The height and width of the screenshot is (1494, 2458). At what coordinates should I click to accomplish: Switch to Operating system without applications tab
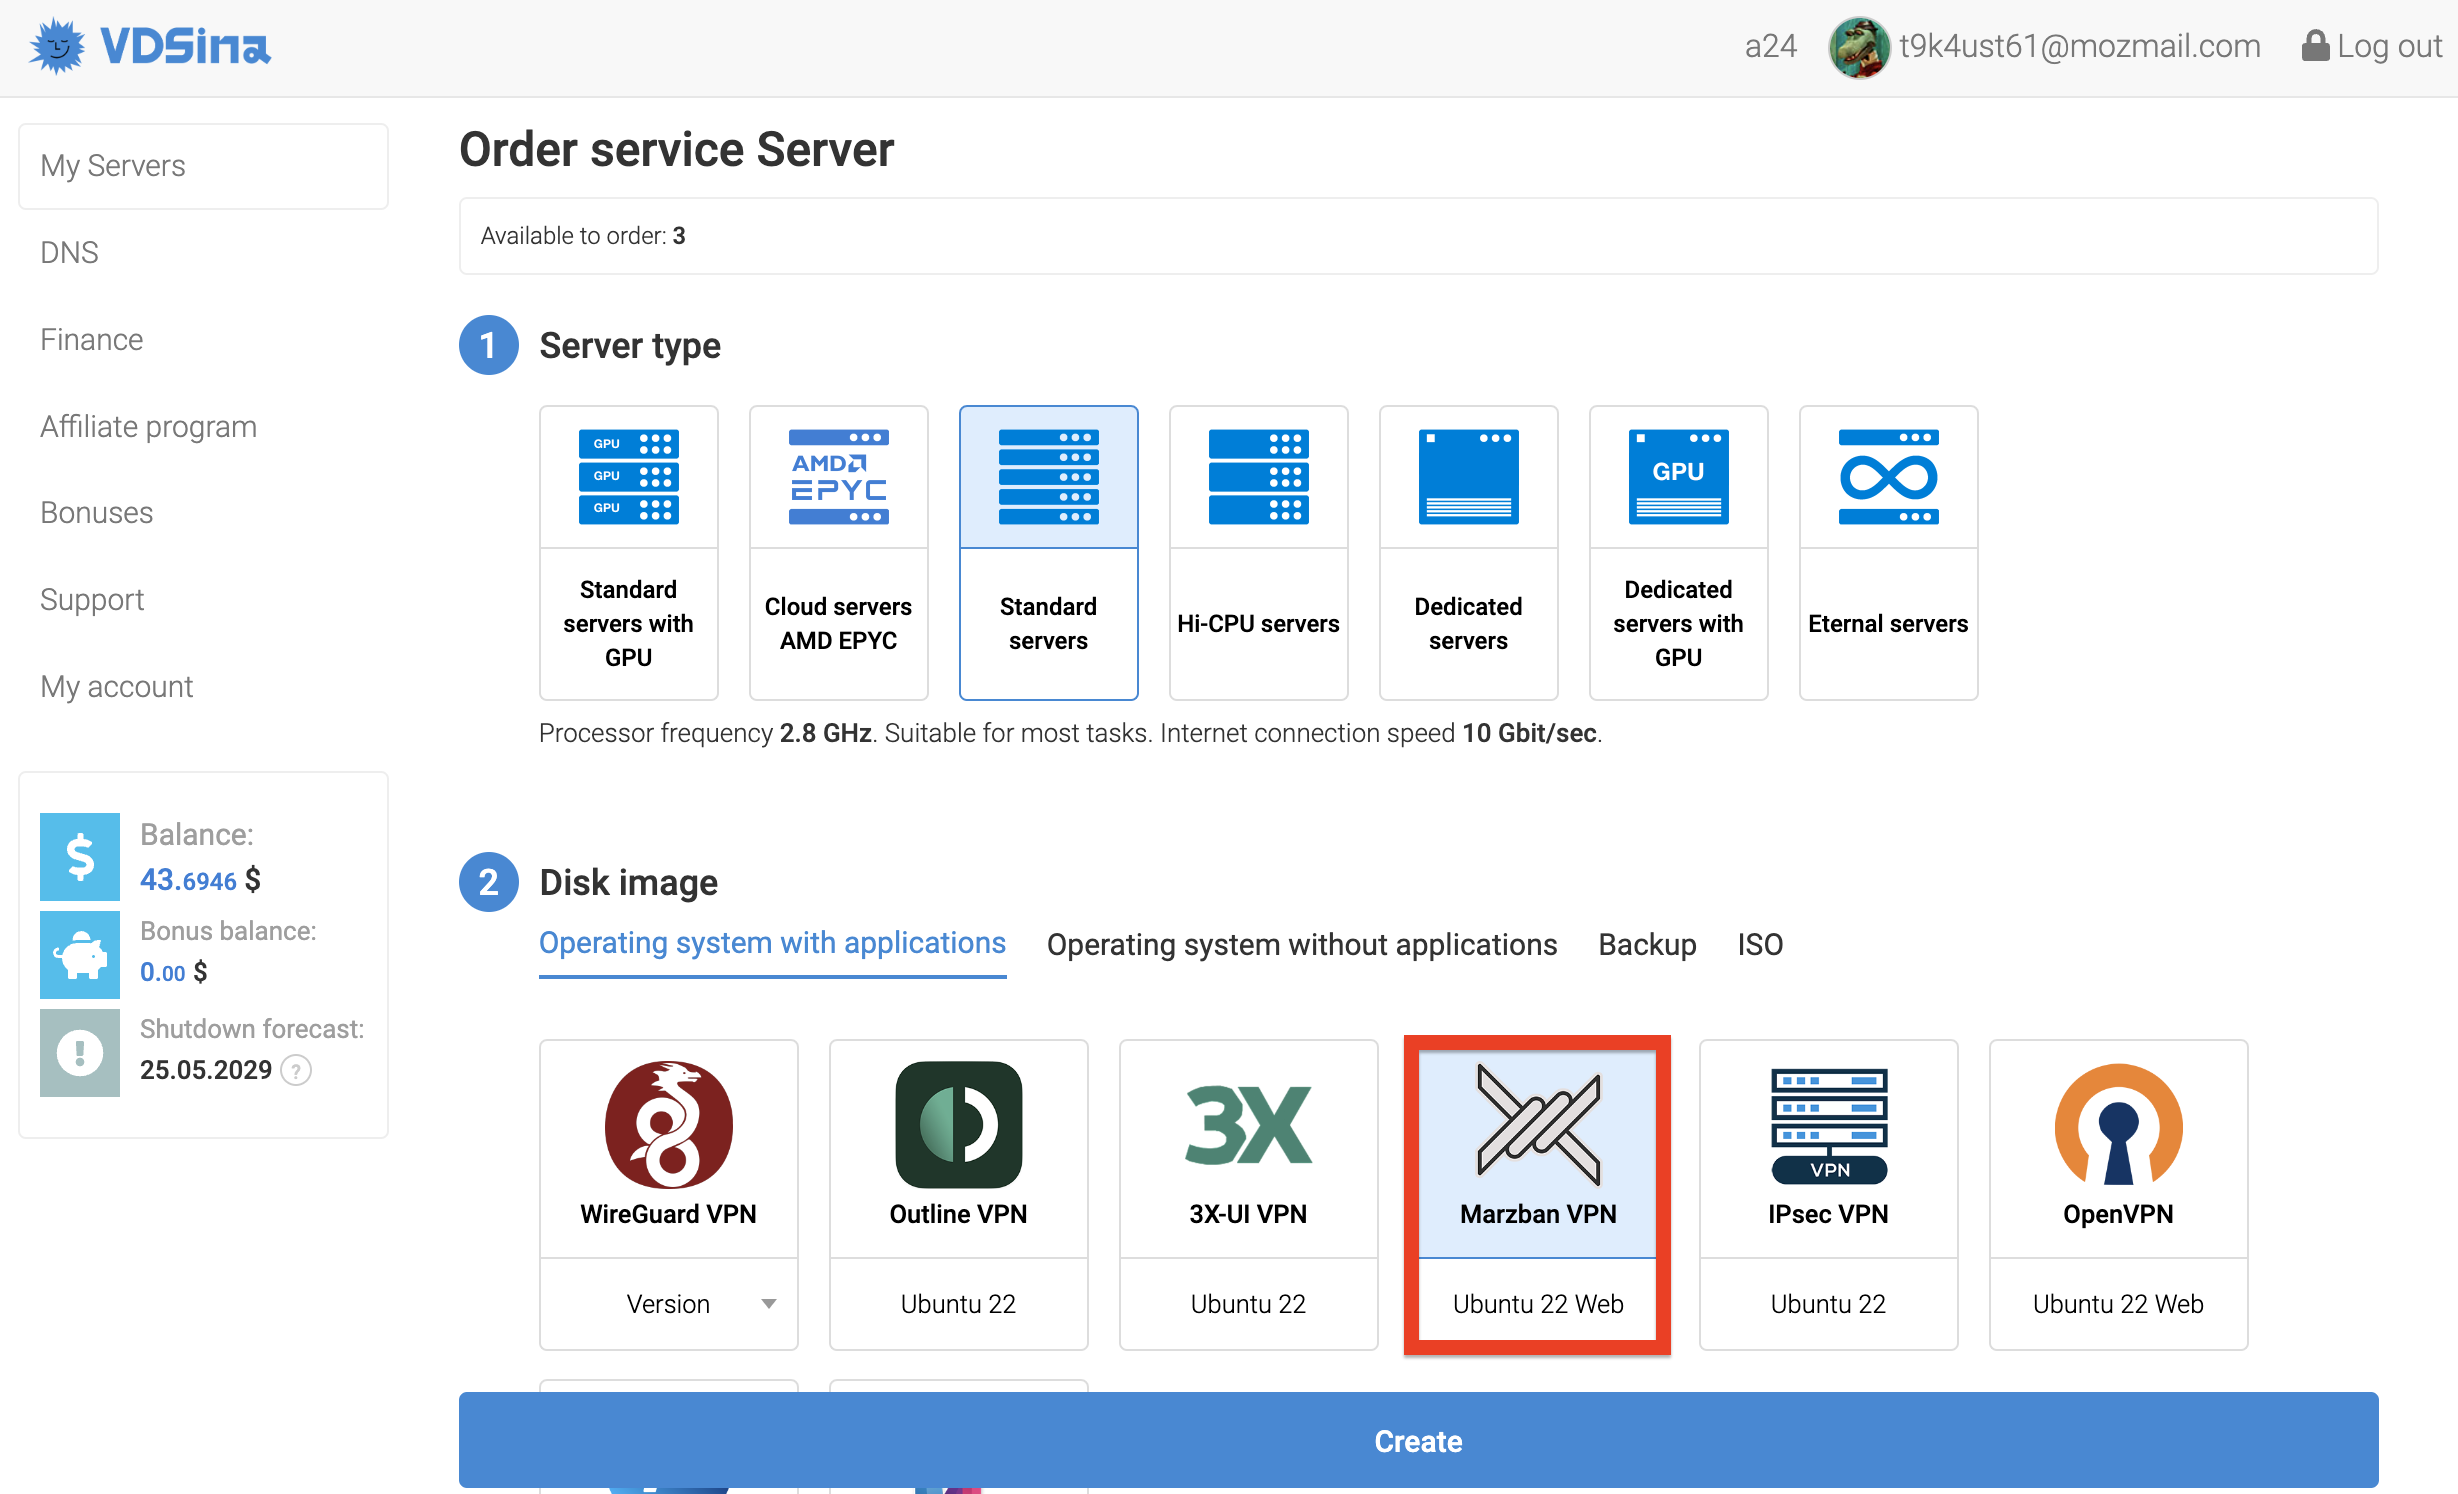tap(1302, 944)
